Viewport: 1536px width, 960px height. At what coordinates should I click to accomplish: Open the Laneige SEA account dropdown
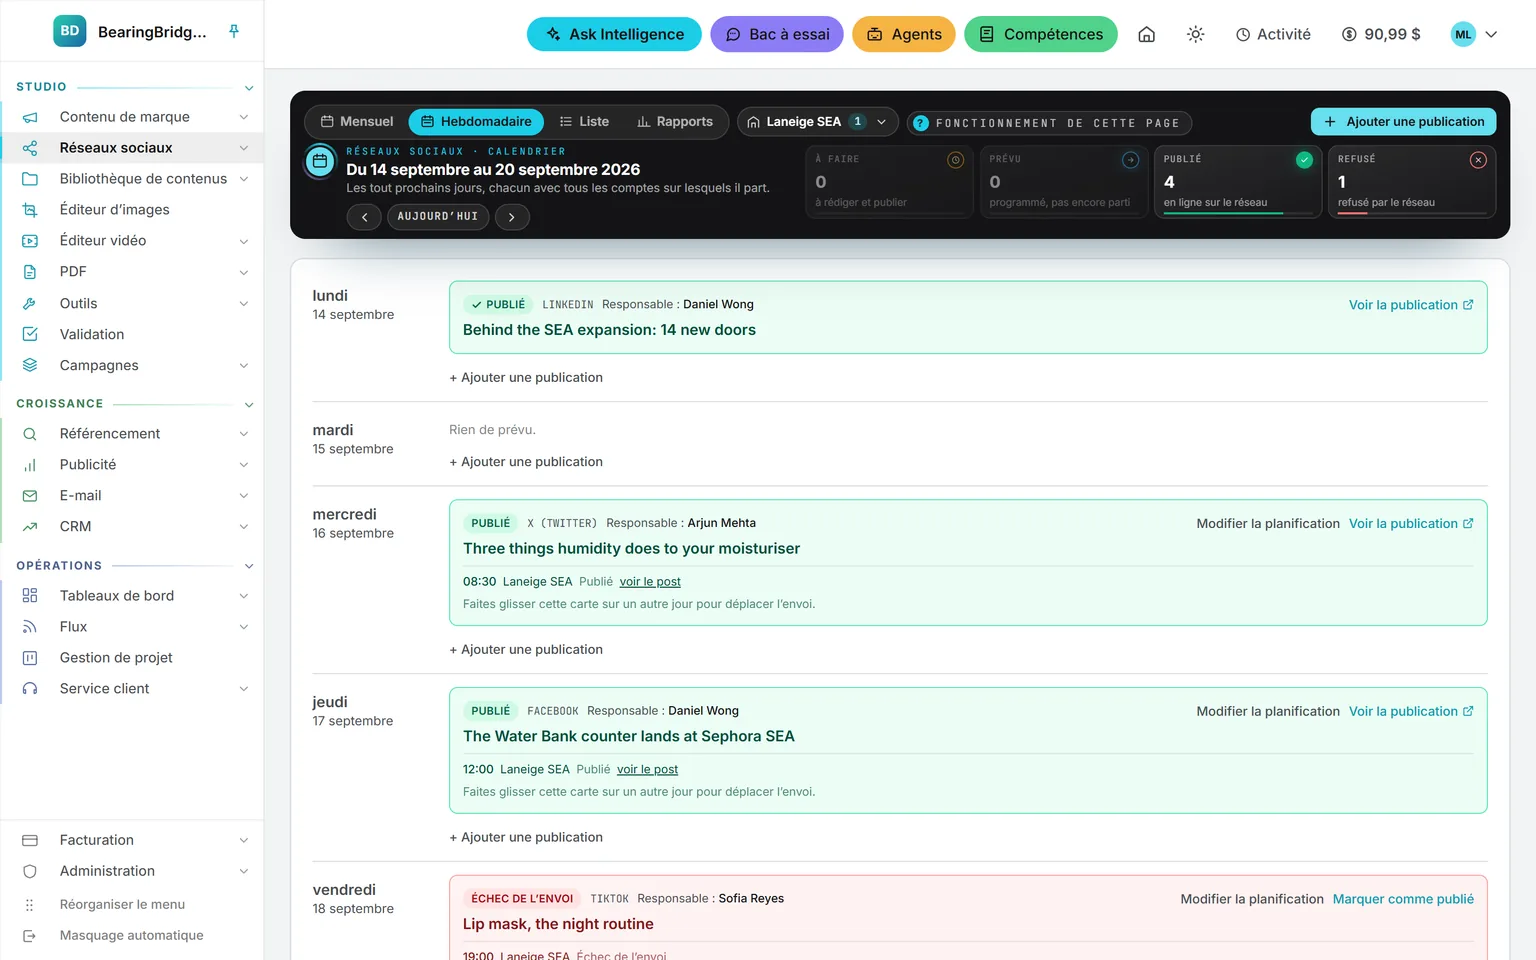[x=817, y=122]
